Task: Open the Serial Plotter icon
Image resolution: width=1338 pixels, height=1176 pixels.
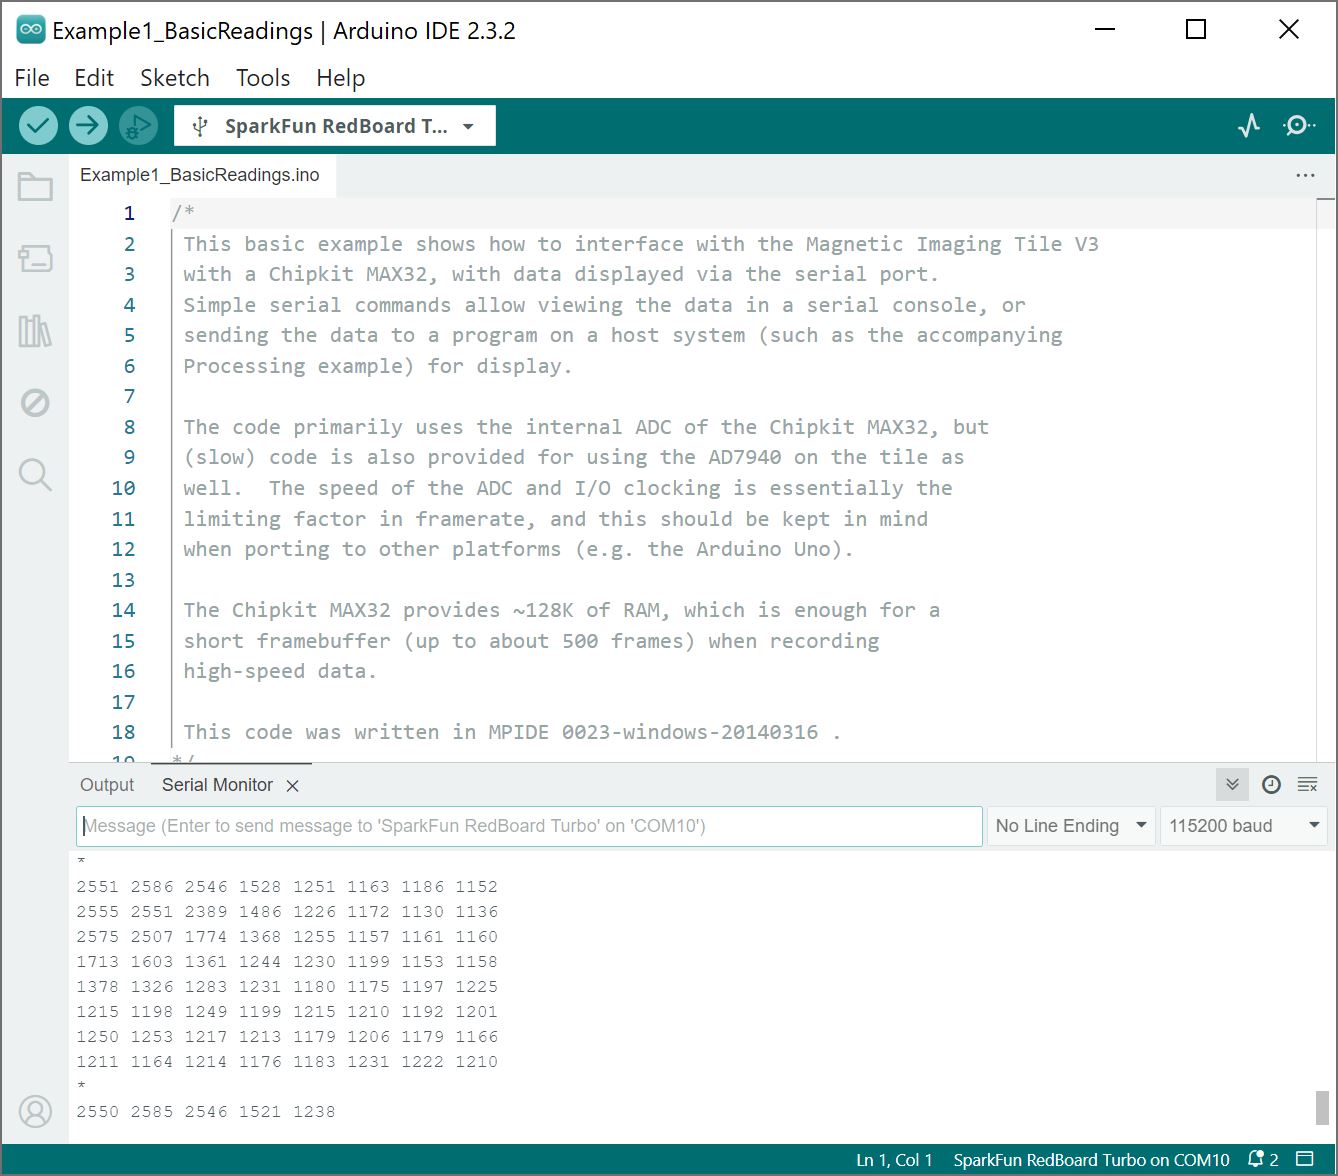Action: click(1249, 126)
